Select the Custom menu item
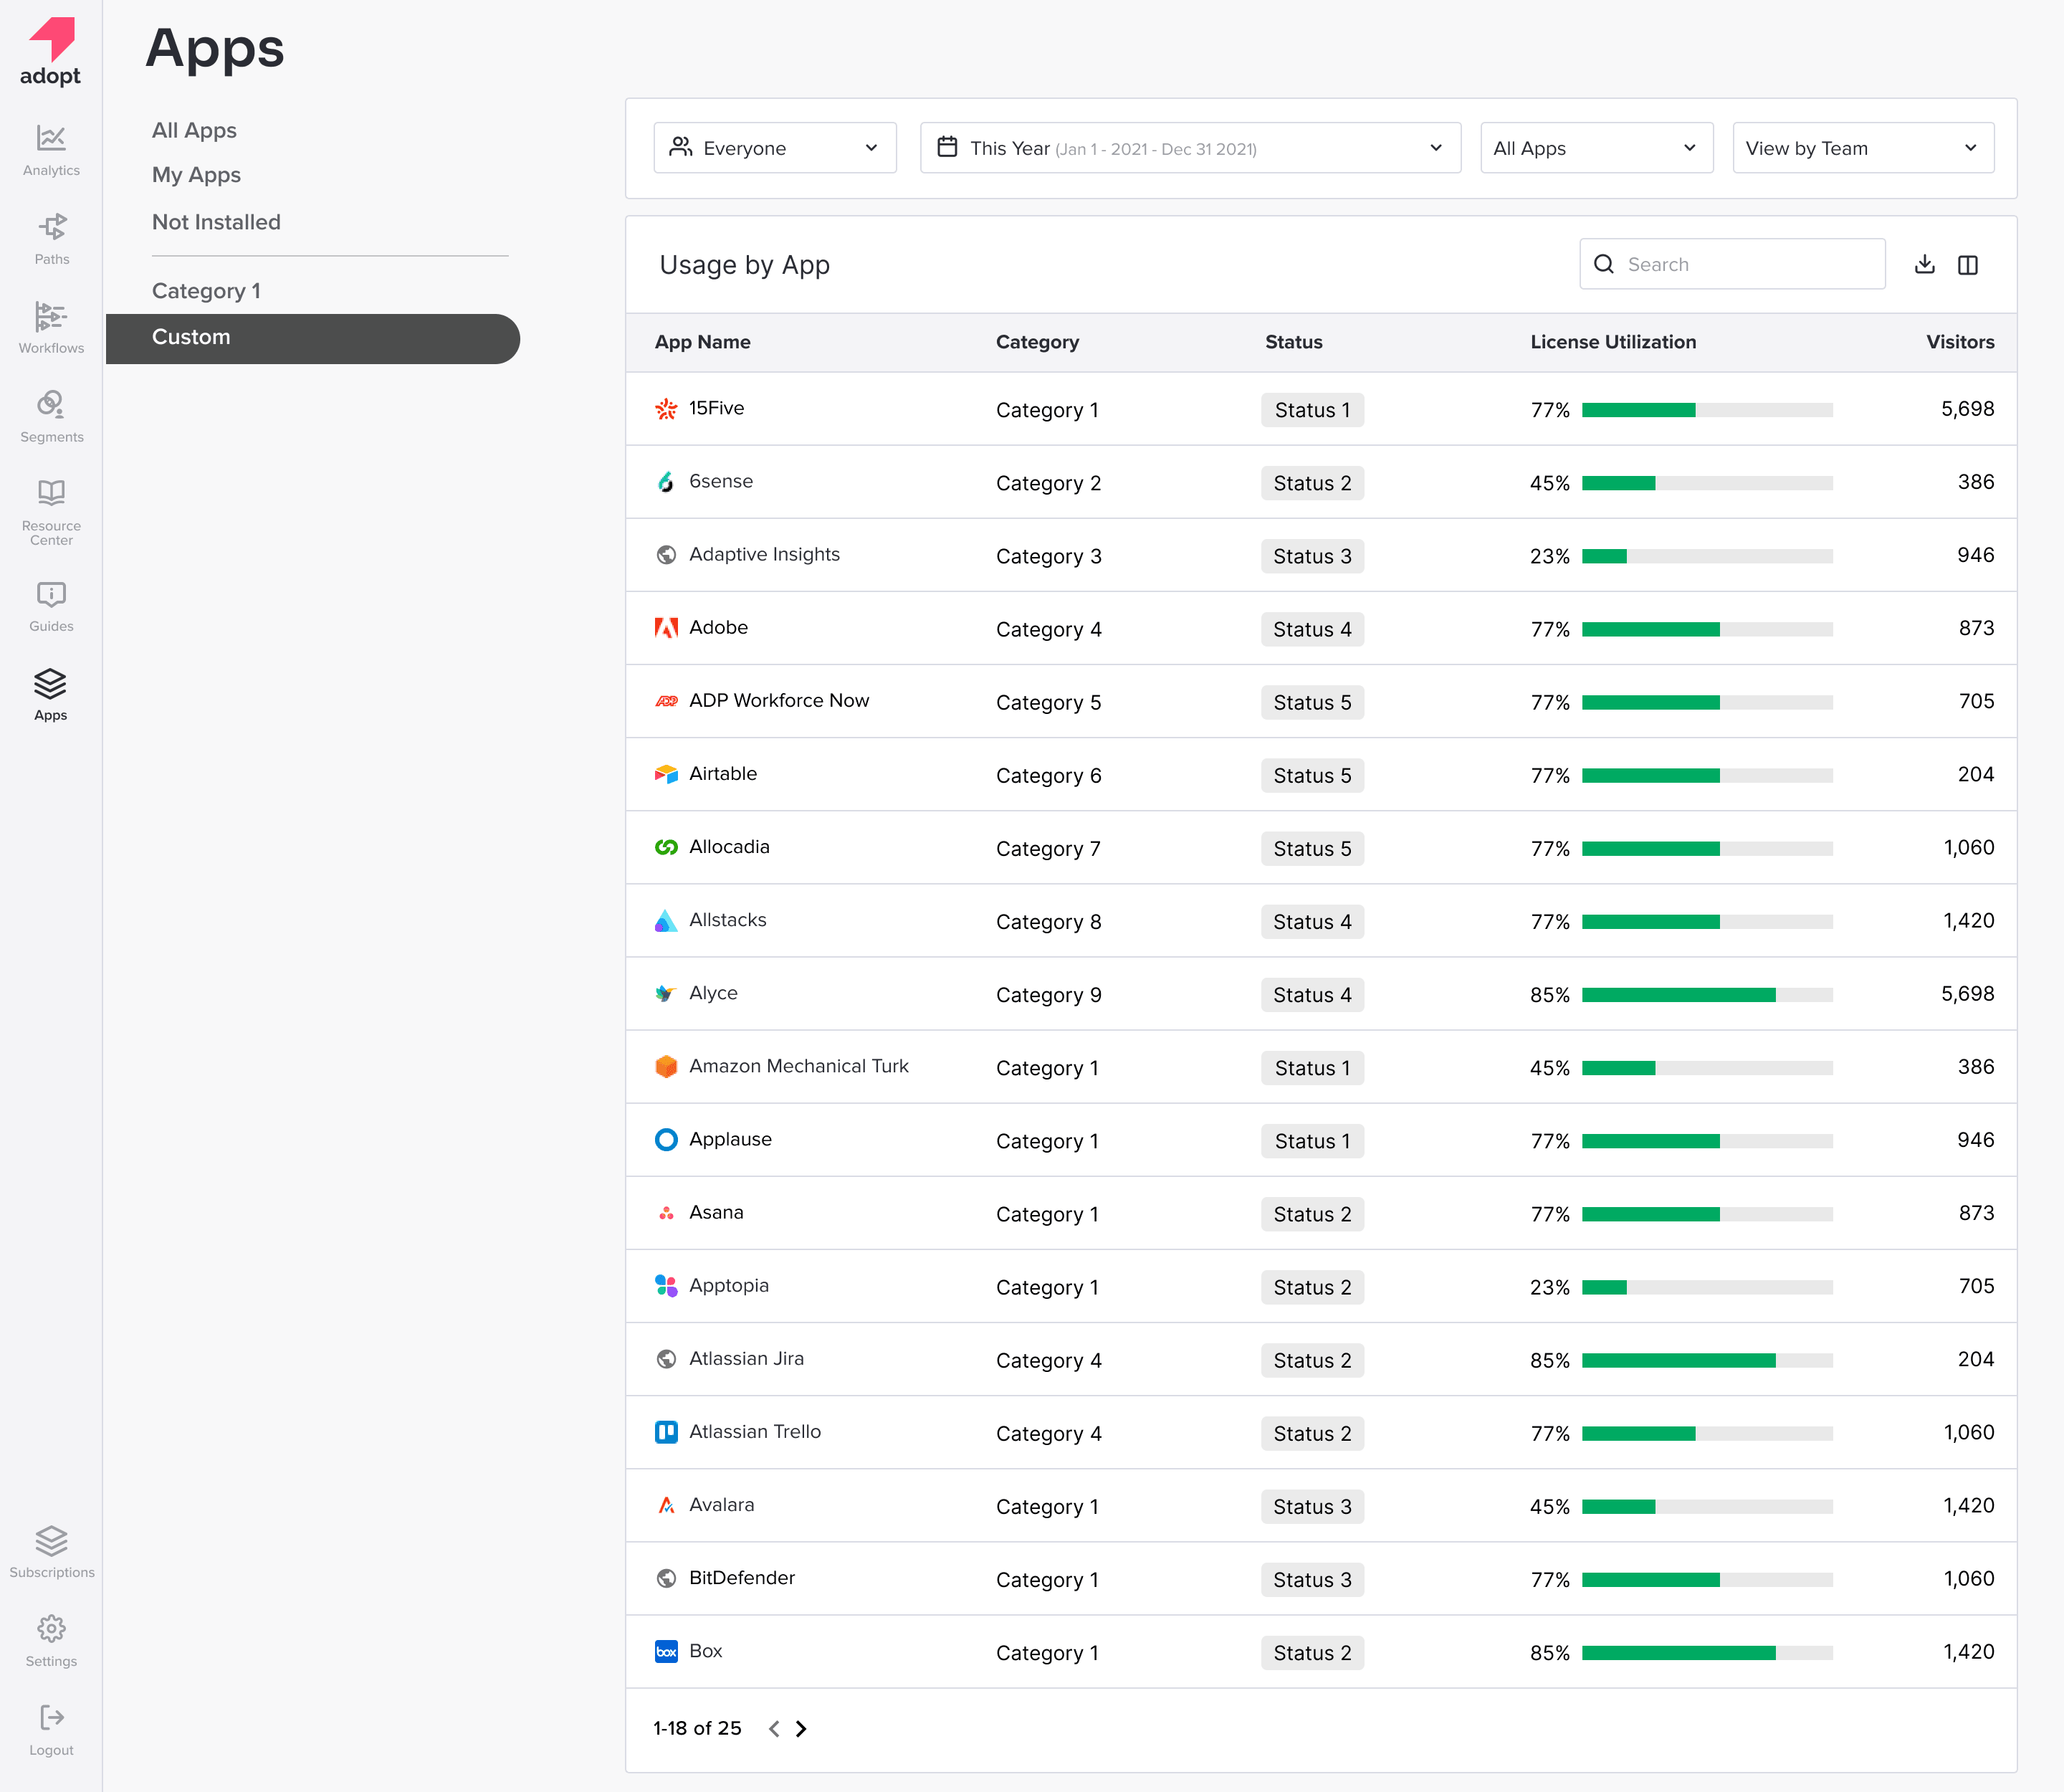The height and width of the screenshot is (1792, 2064). click(313, 338)
